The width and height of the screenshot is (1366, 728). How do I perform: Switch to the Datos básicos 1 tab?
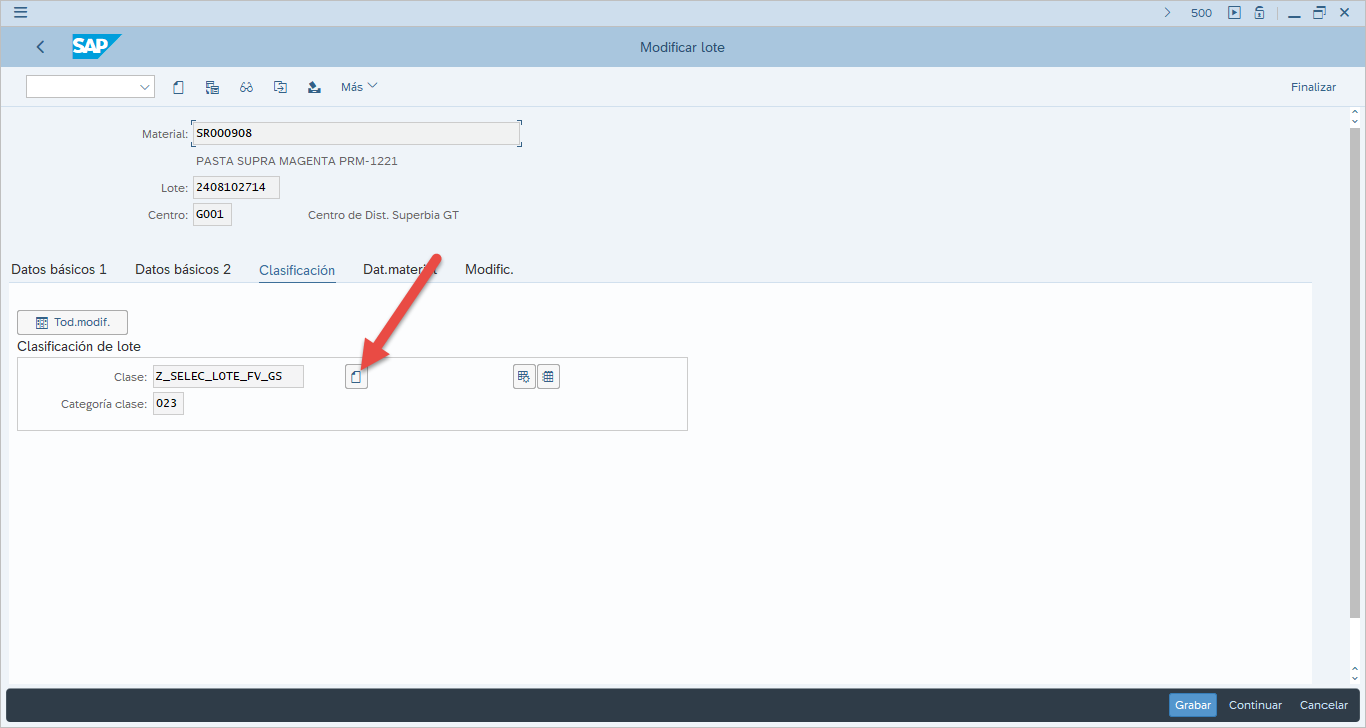[59, 270]
